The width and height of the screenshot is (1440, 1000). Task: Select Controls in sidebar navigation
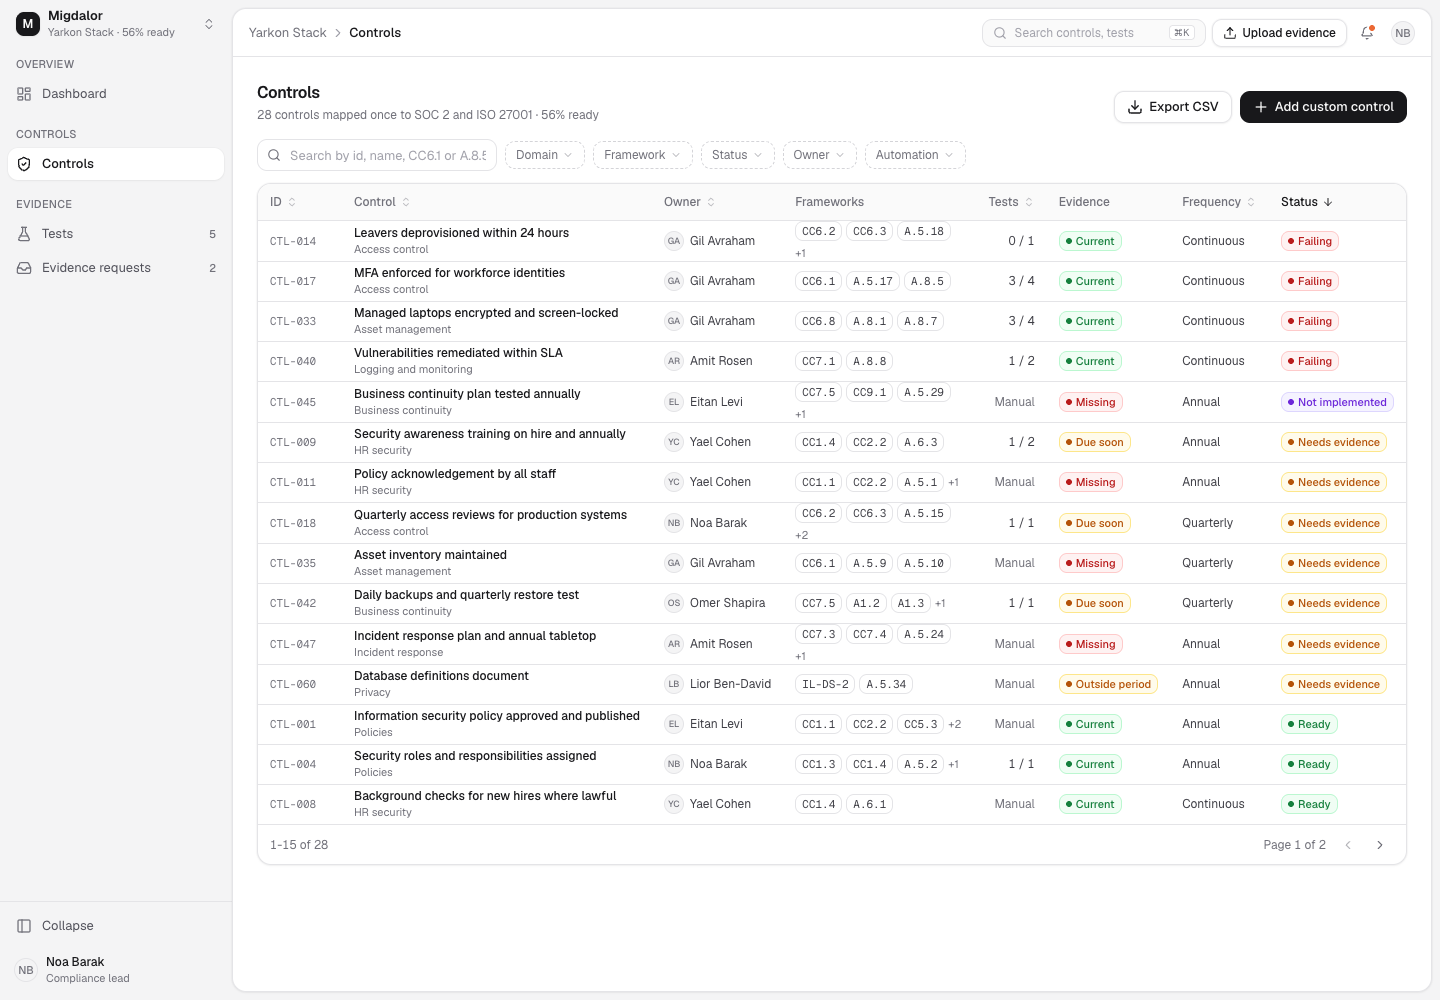coord(116,164)
